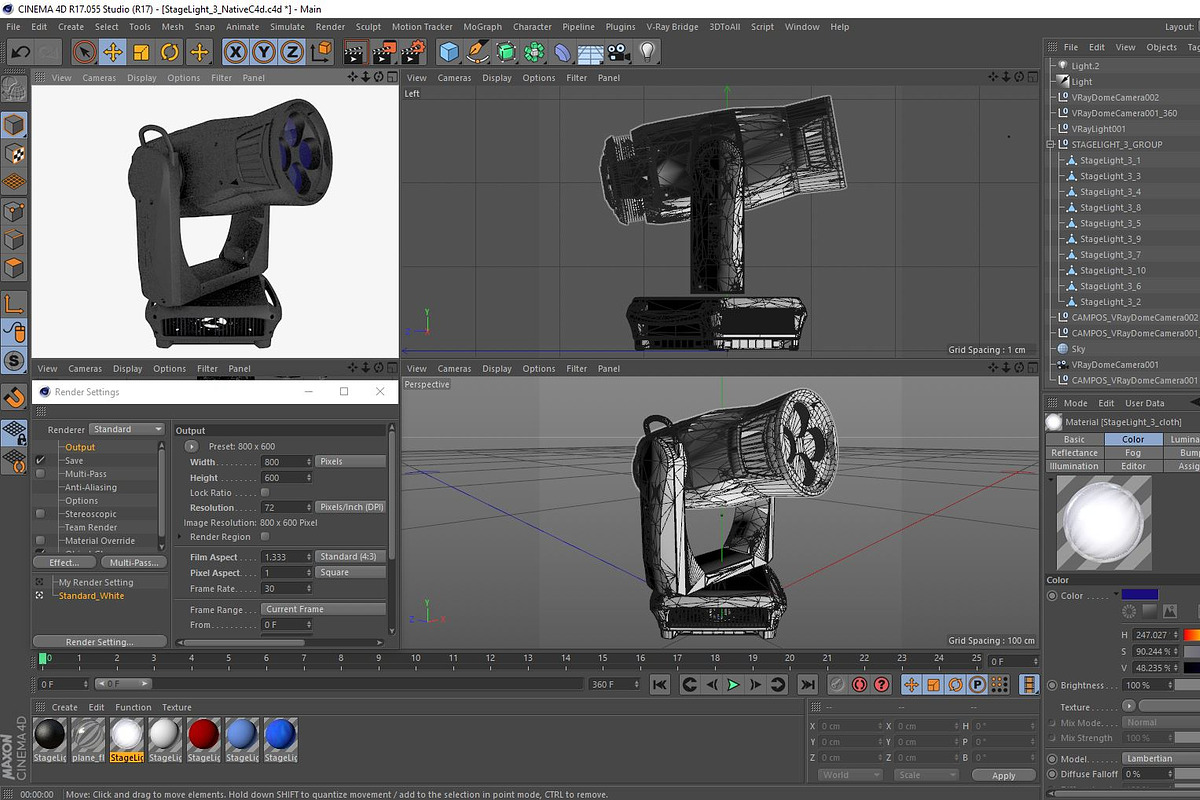Open the V-Ray Bridge menu
Image resolution: width=1200 pixels, height=800 pixels.
point(673,27)
